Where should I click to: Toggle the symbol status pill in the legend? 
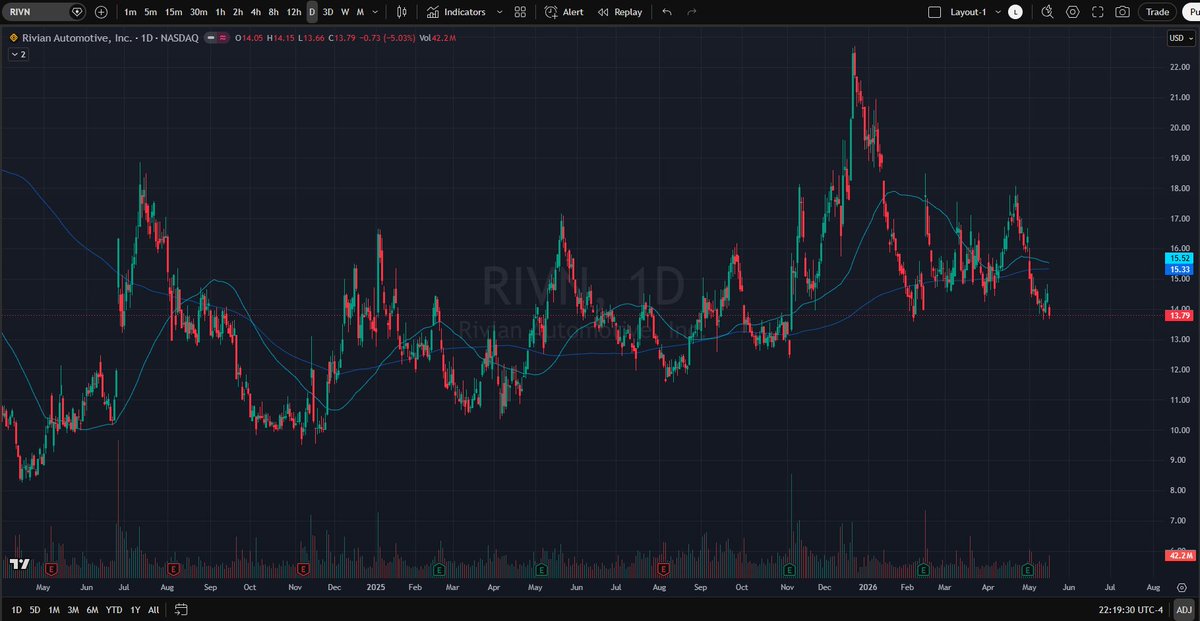tap(219, 38)
